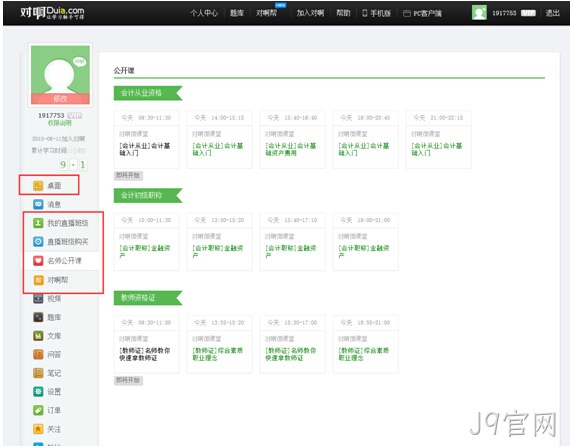Open the 订单 orders sidebar icon

(38, 410)
